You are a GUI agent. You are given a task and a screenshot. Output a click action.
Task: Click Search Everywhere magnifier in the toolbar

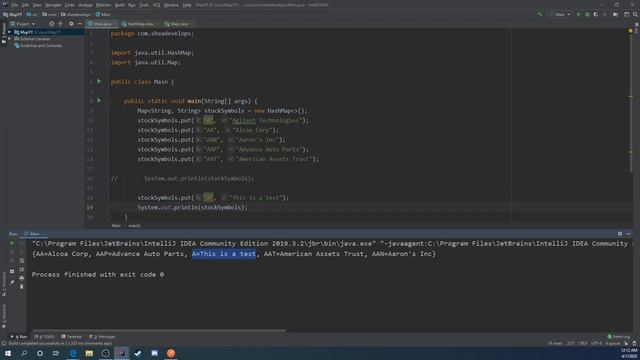tap(635, 14)
